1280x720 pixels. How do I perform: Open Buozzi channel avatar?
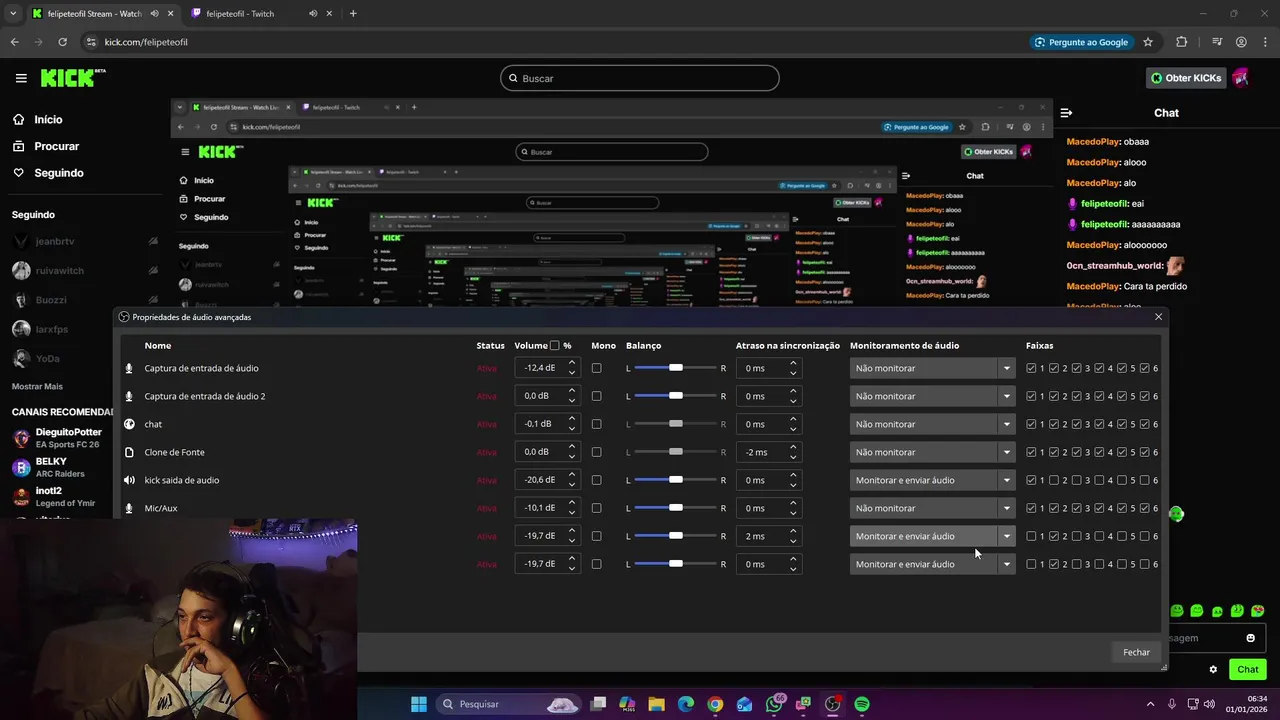21,299
